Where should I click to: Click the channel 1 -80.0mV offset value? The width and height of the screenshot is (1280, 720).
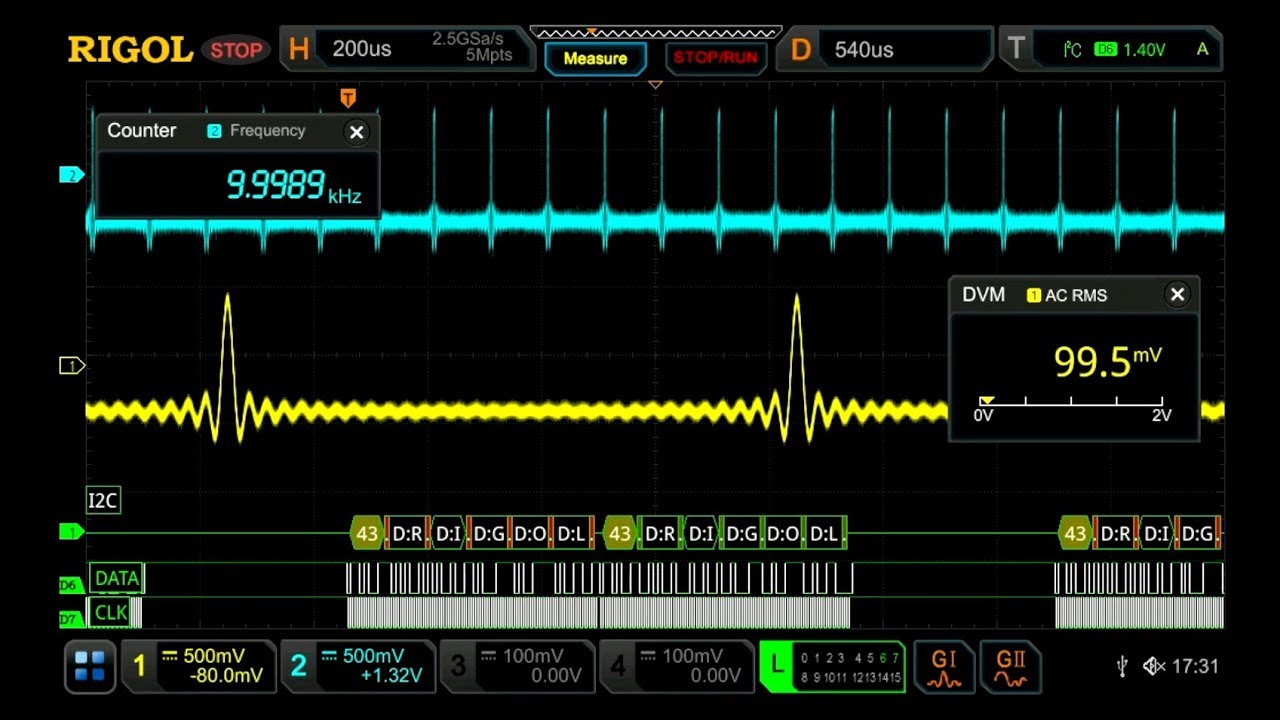tap(228, 677)
